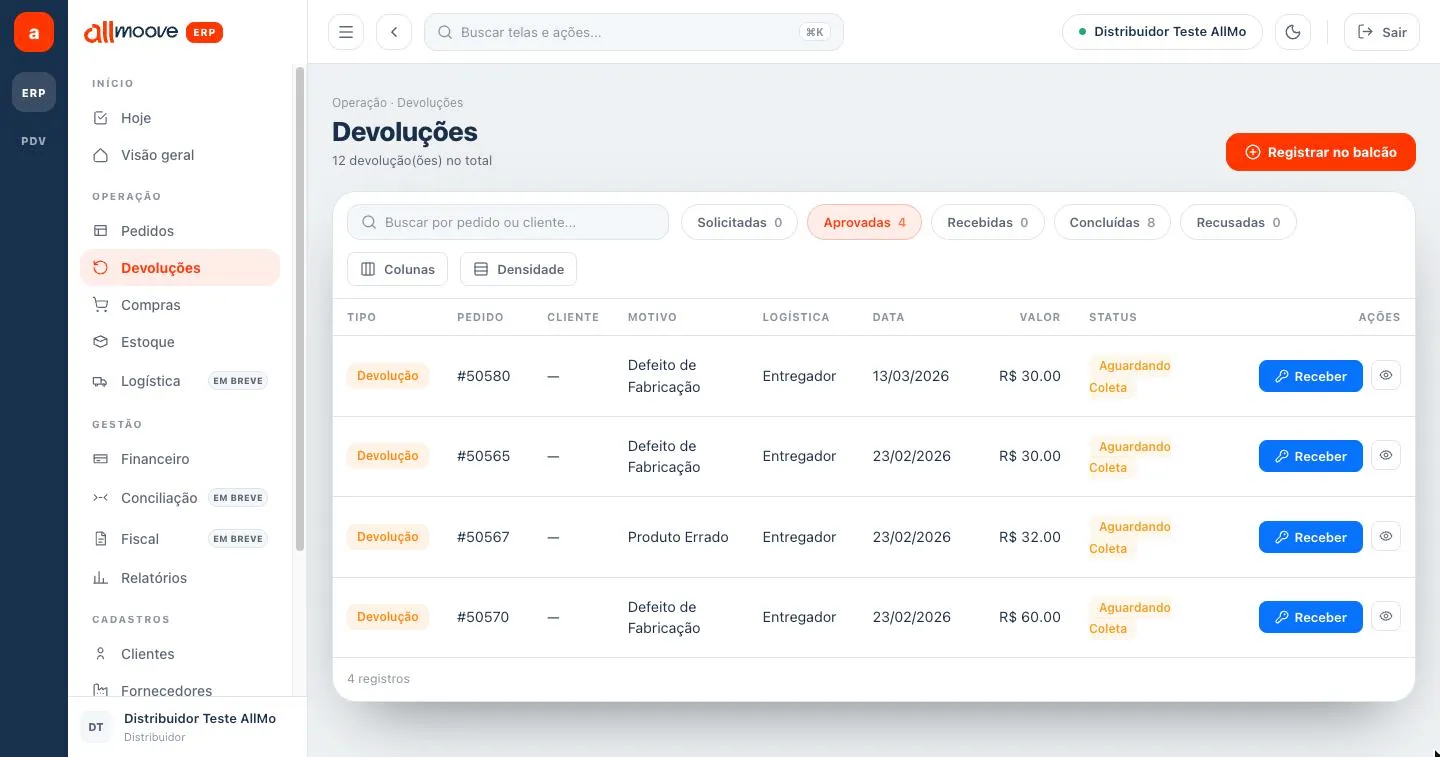Image resolution: width=1440 pixels, height=757 pixels.
Task: Select Devoluções in the sidebar
Action: (x=180, y=268)
